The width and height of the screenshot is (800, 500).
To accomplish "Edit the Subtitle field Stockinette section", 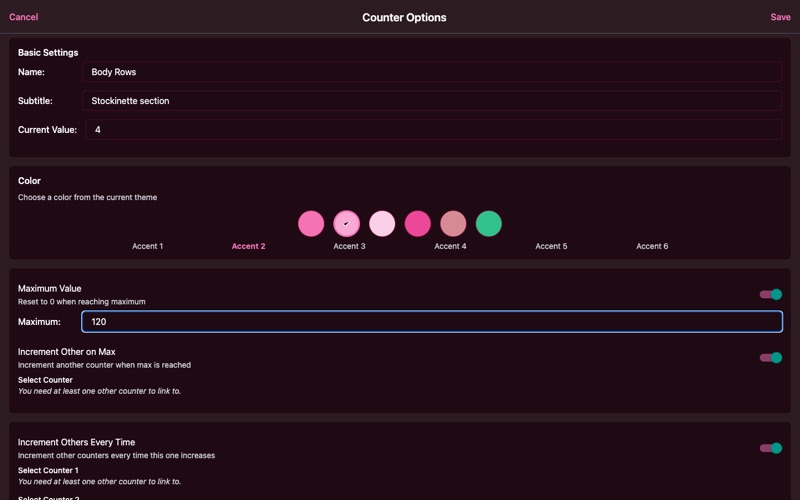I will pyautogui.click(x=432, y=101).
